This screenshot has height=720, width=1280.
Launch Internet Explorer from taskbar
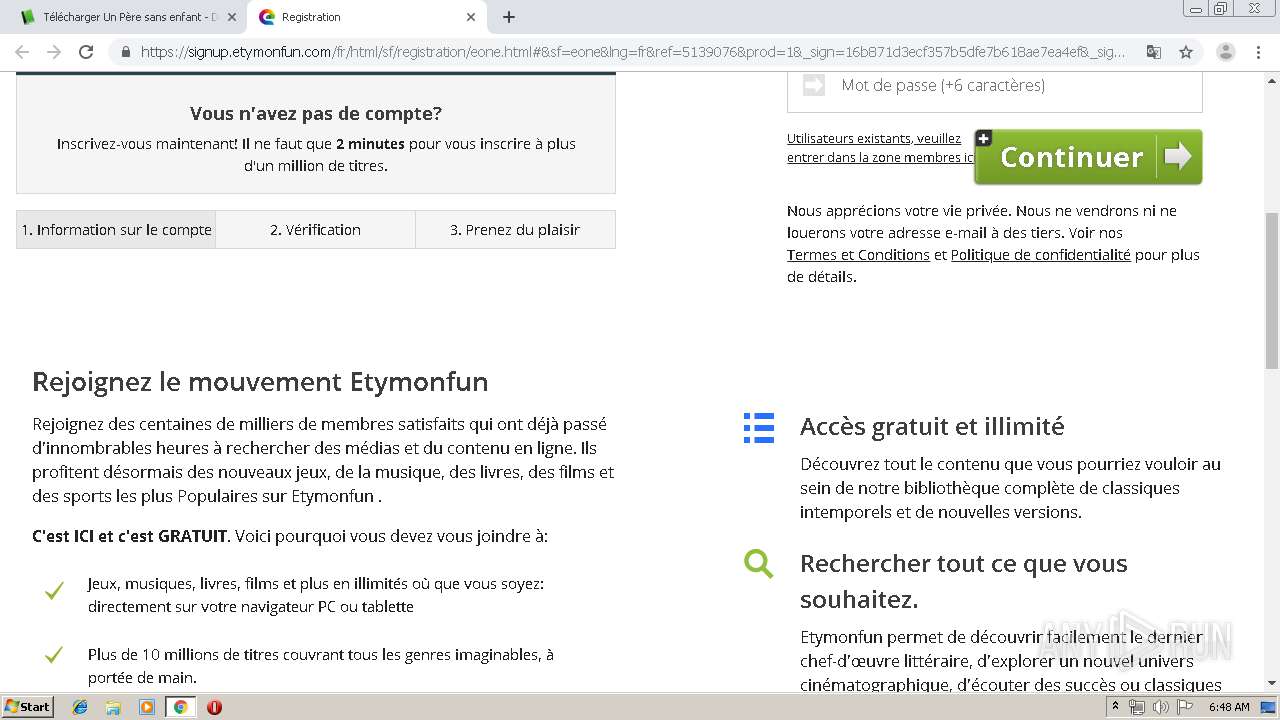80,707
